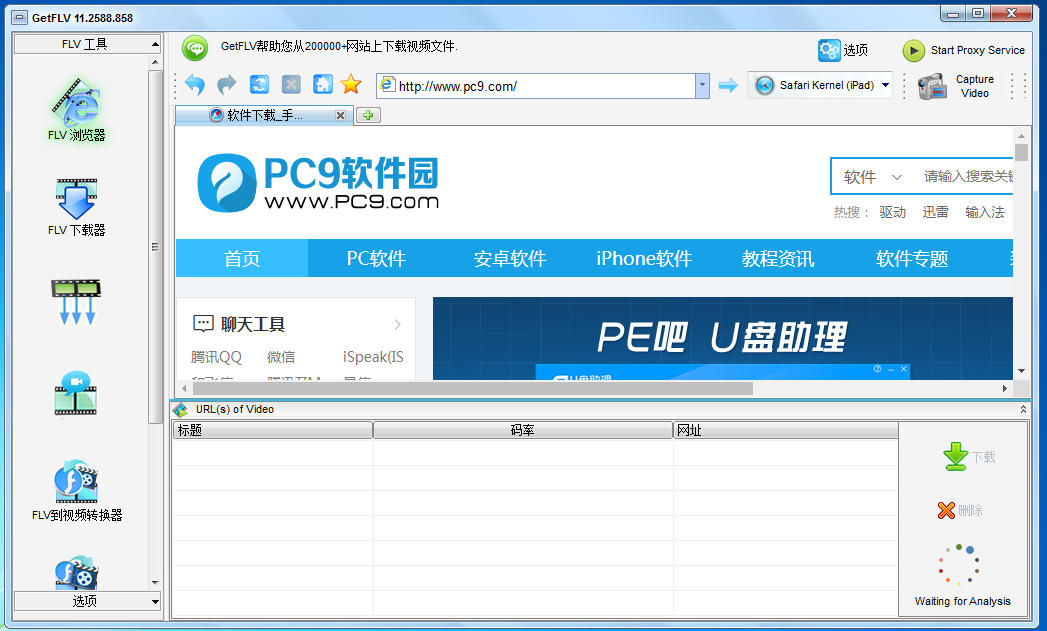Screen dimensions: 1047x631
Task: Select the bottom Flash converter sidebar icon
Action: point(76,572)
